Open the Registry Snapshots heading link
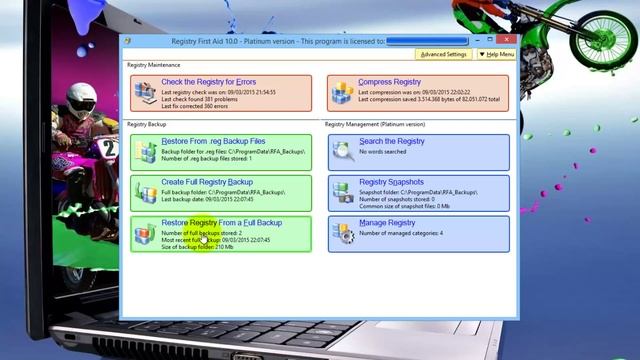 391,182
